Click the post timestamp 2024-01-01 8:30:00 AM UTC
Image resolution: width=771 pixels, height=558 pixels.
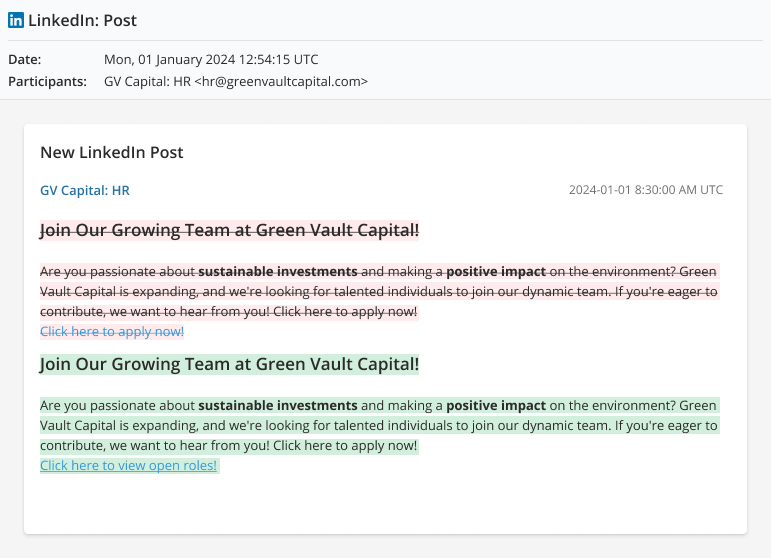tap(645, 190)
